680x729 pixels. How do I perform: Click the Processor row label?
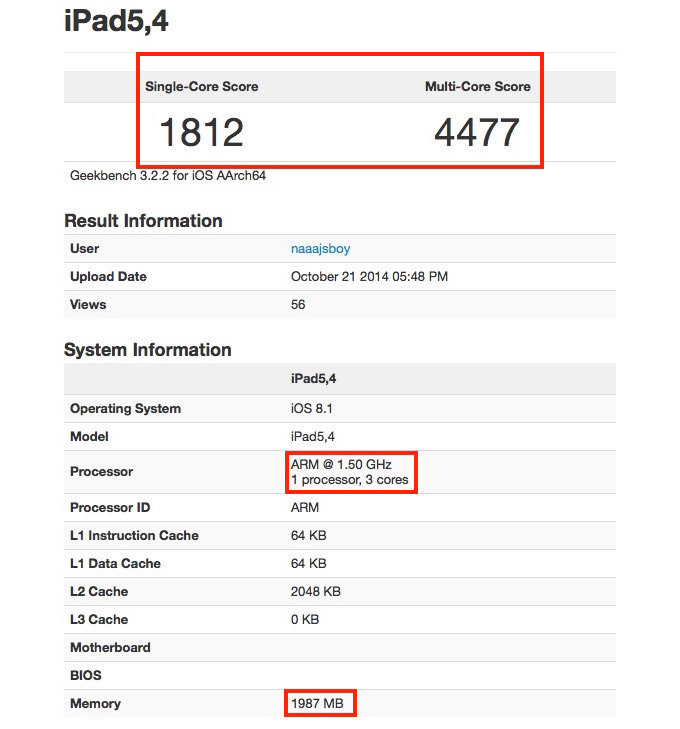pyautogui.click(x=101, y=472)
